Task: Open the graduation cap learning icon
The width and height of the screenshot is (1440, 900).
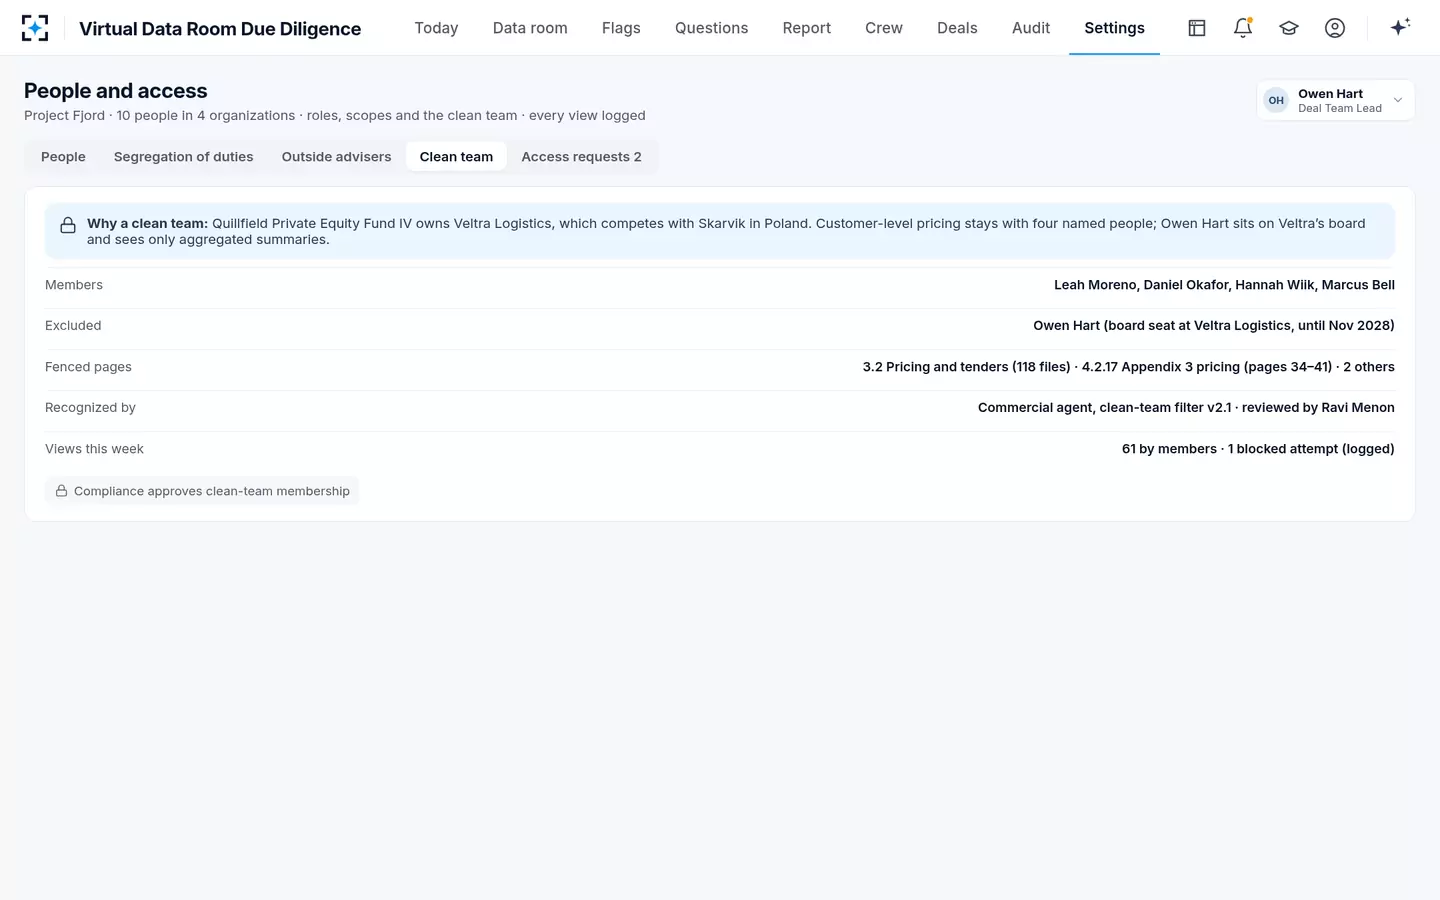Action: pos(1289,28)
